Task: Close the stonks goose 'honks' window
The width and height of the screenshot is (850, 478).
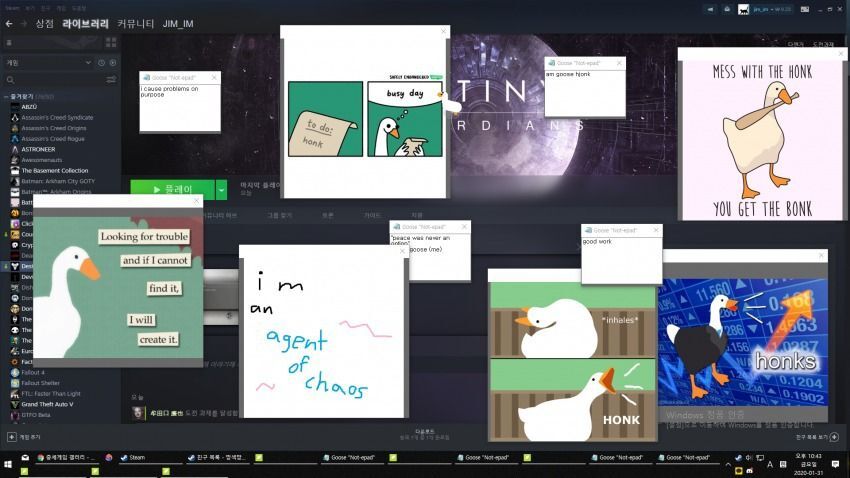Action: pos(821,255)
